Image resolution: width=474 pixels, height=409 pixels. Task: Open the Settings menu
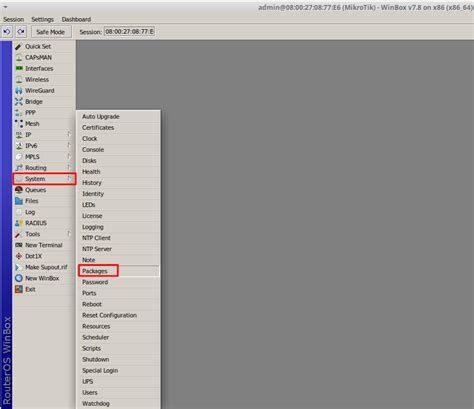[42, 19]
